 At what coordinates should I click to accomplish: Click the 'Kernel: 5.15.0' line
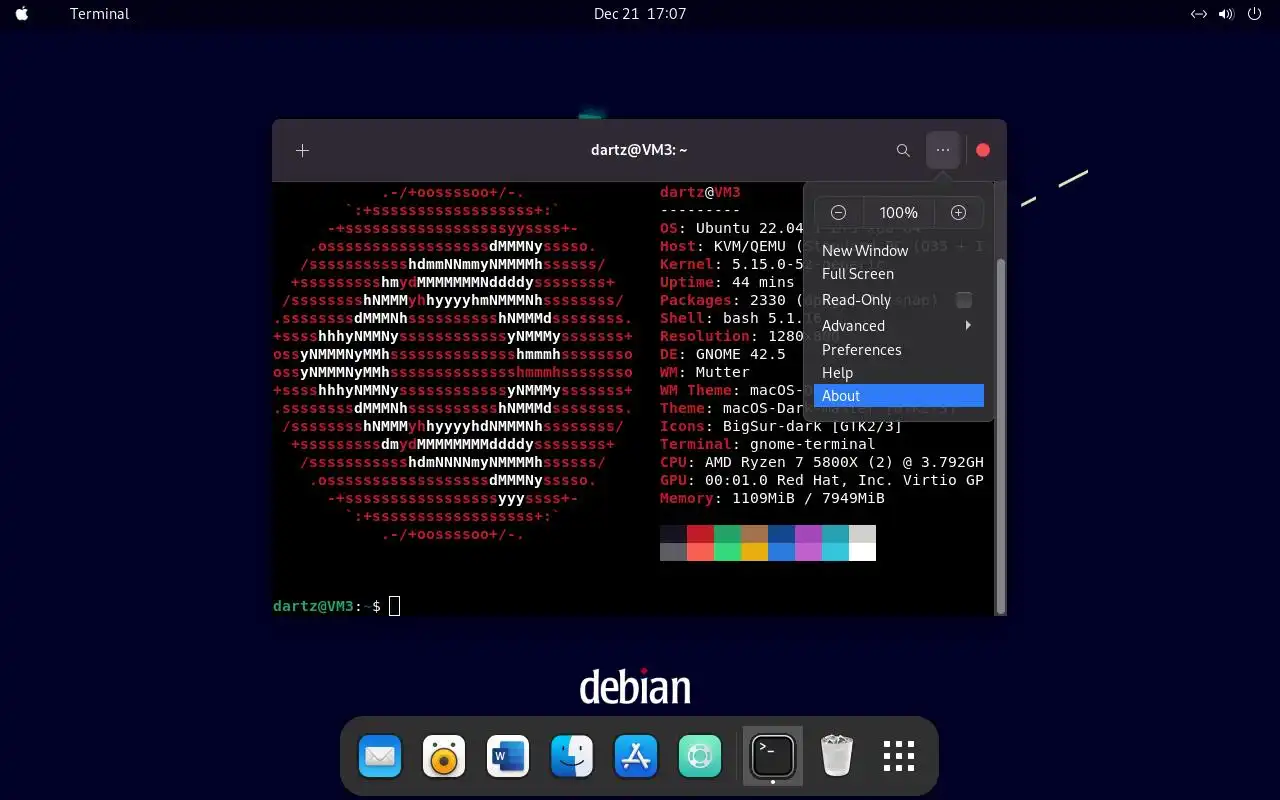coord(731,264)
